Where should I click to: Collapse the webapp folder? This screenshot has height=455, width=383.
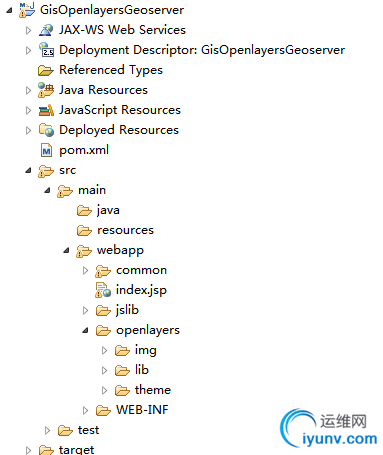coord(66,250)
